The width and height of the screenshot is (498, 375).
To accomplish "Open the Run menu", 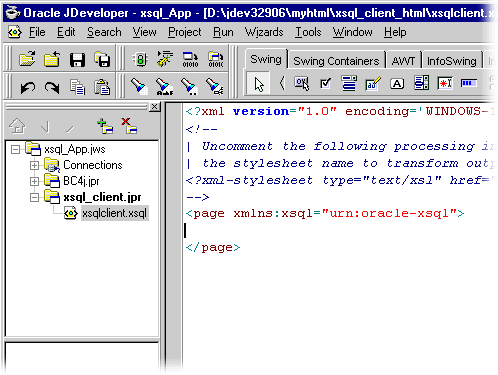I will 223,32.
